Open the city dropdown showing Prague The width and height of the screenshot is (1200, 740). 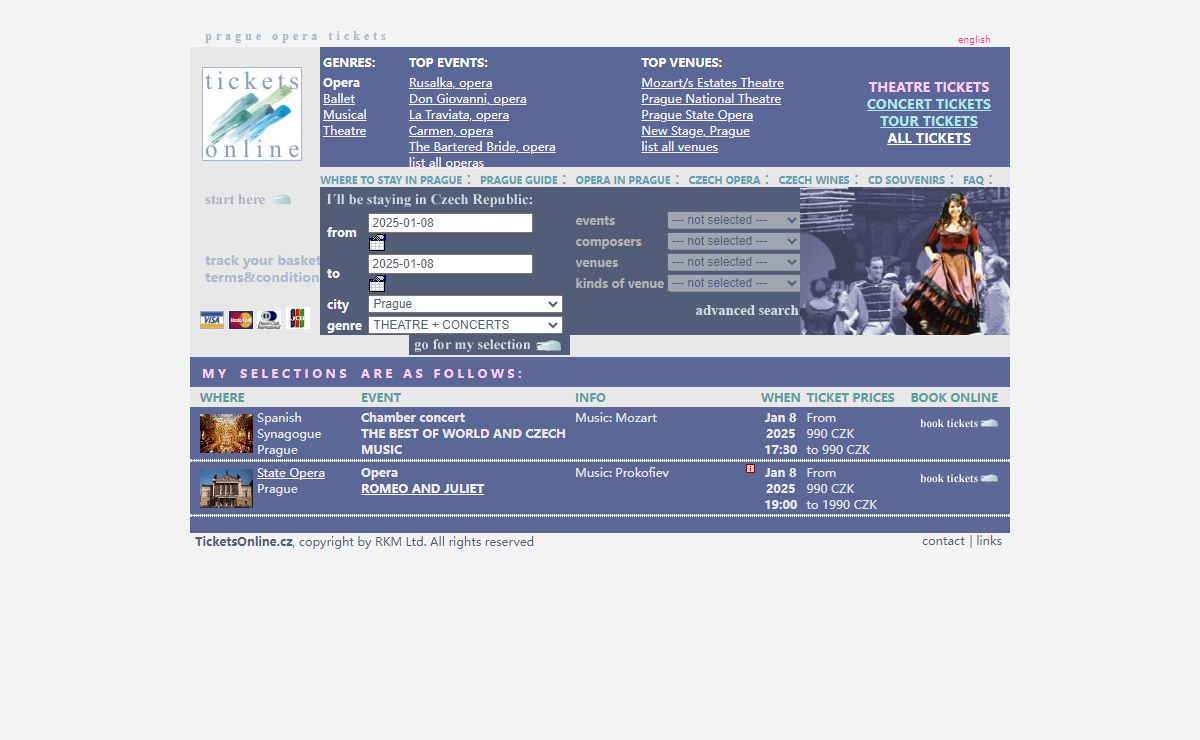pos(465,304)
